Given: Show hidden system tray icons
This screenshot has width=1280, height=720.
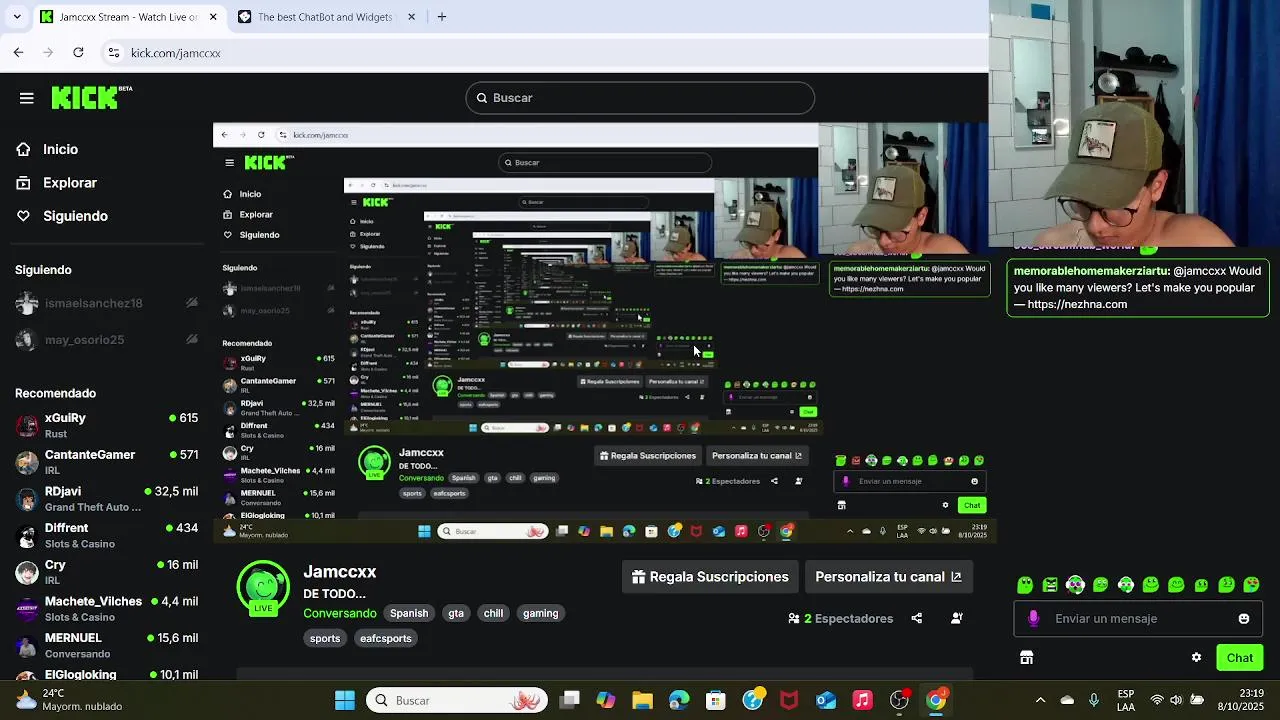Looking at the screenshot, I should click(1040, 700).
